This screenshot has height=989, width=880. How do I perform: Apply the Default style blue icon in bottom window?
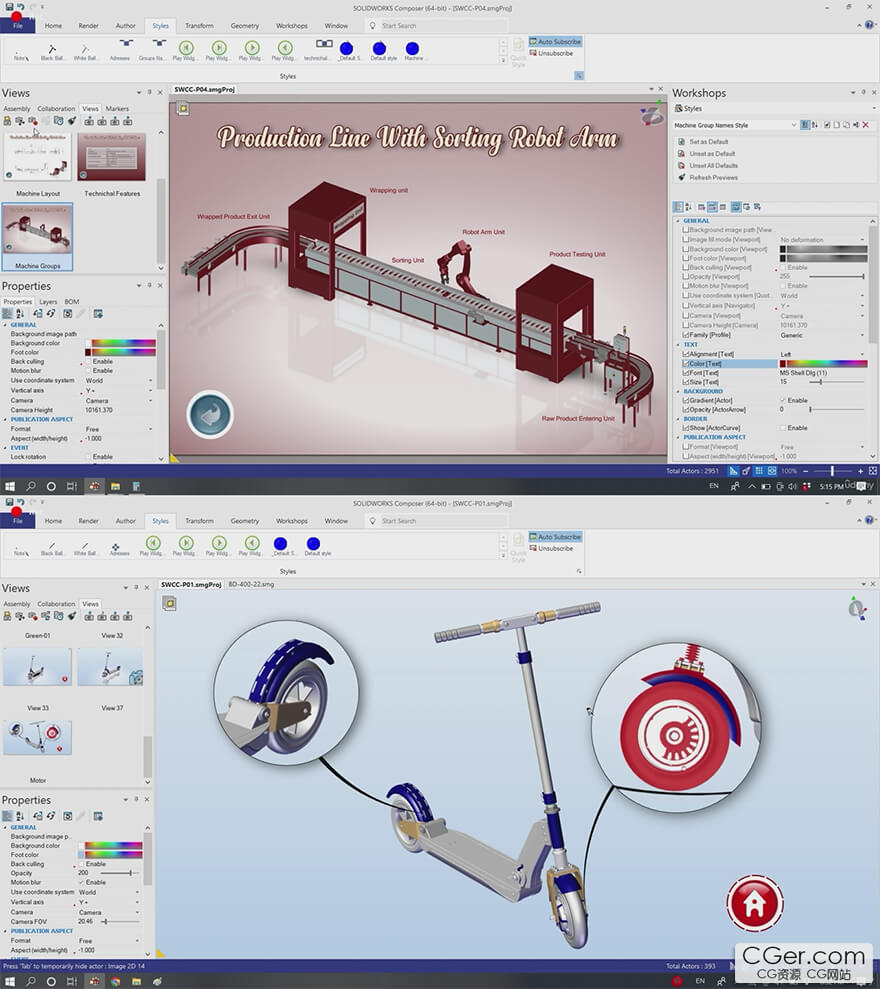[x=313, y=543]
